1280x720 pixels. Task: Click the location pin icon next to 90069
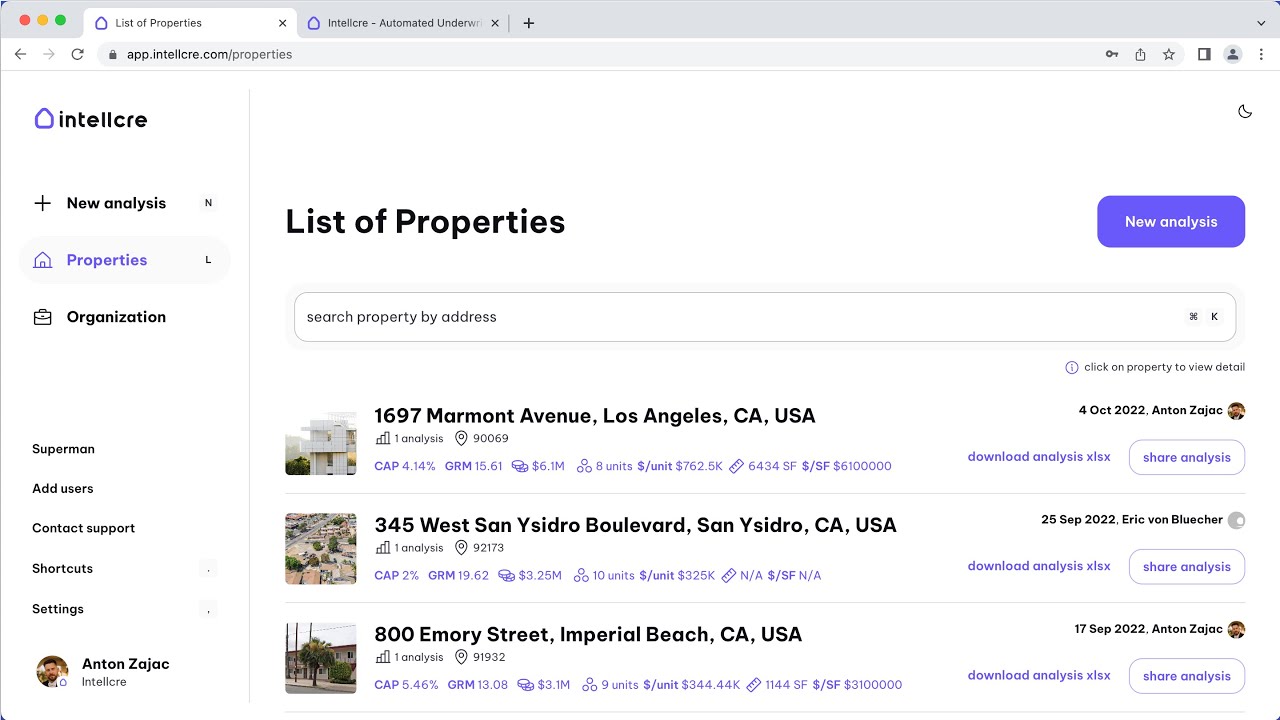[461, 439]
